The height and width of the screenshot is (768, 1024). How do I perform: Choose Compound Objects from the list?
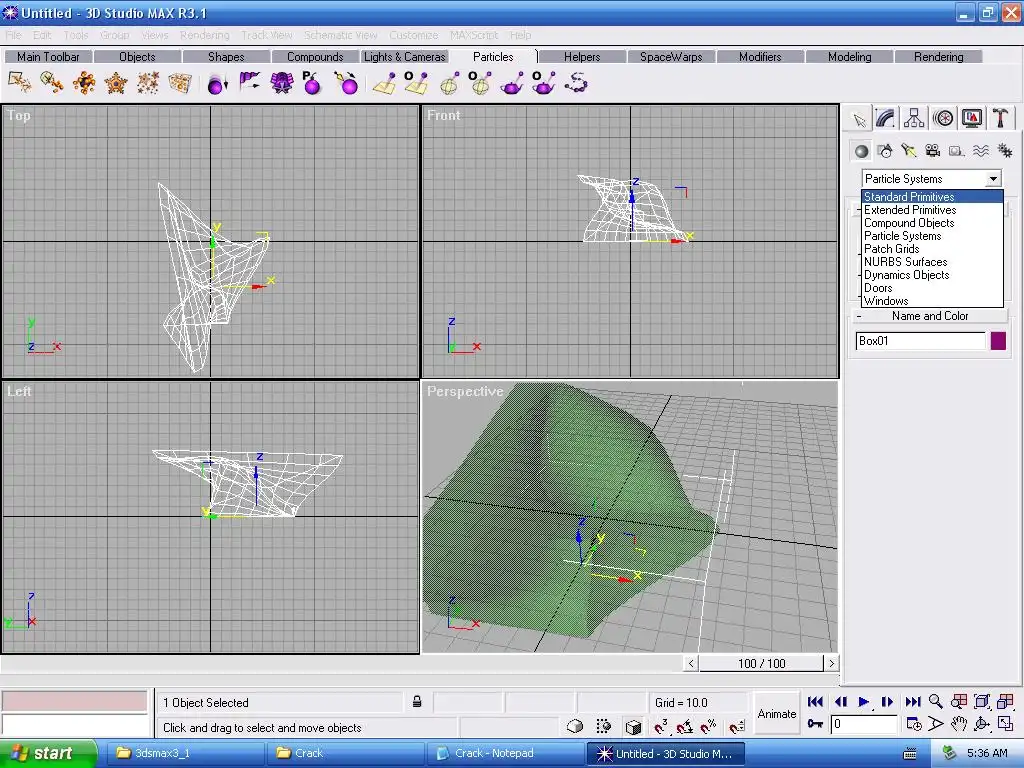pyautogui.click(x=932, y=223)
